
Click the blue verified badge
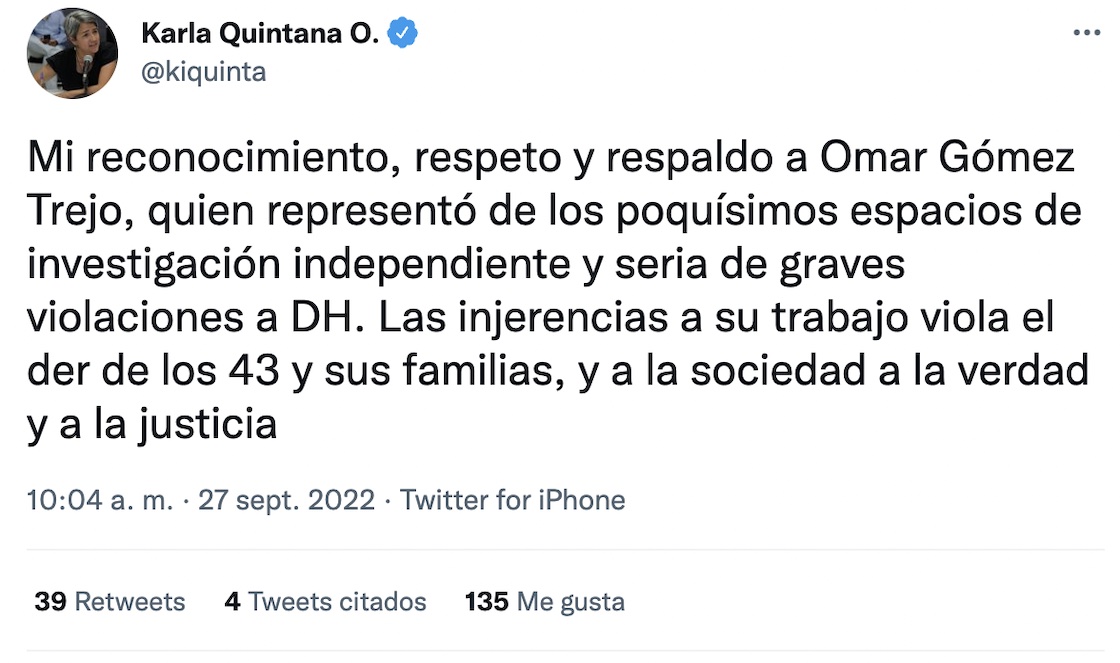click(403, 34)
